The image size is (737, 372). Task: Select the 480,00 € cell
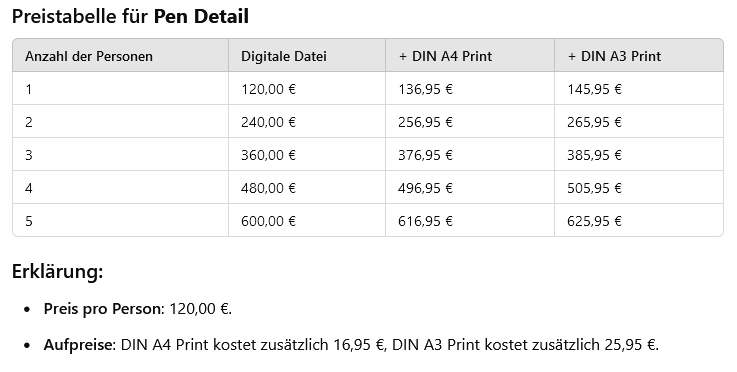[268, 188]
